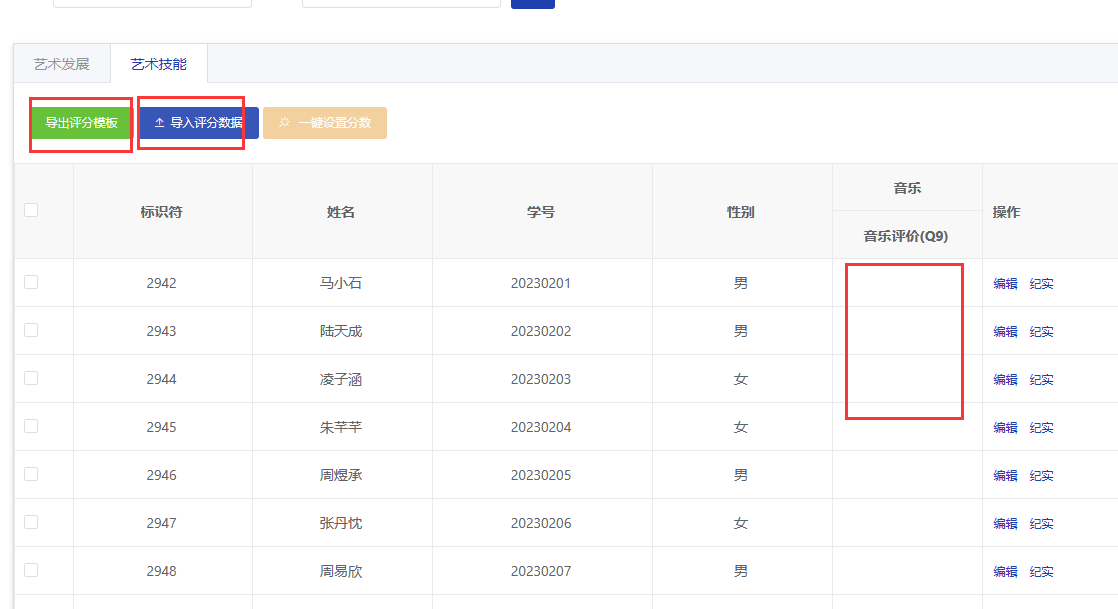1118x609 pixels.
Task: Check the checkbox for row 2945
Action: [31, 426]
